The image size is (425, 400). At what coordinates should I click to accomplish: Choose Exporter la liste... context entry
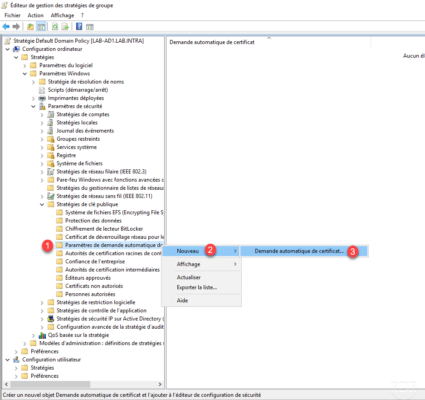click(201, 287)
